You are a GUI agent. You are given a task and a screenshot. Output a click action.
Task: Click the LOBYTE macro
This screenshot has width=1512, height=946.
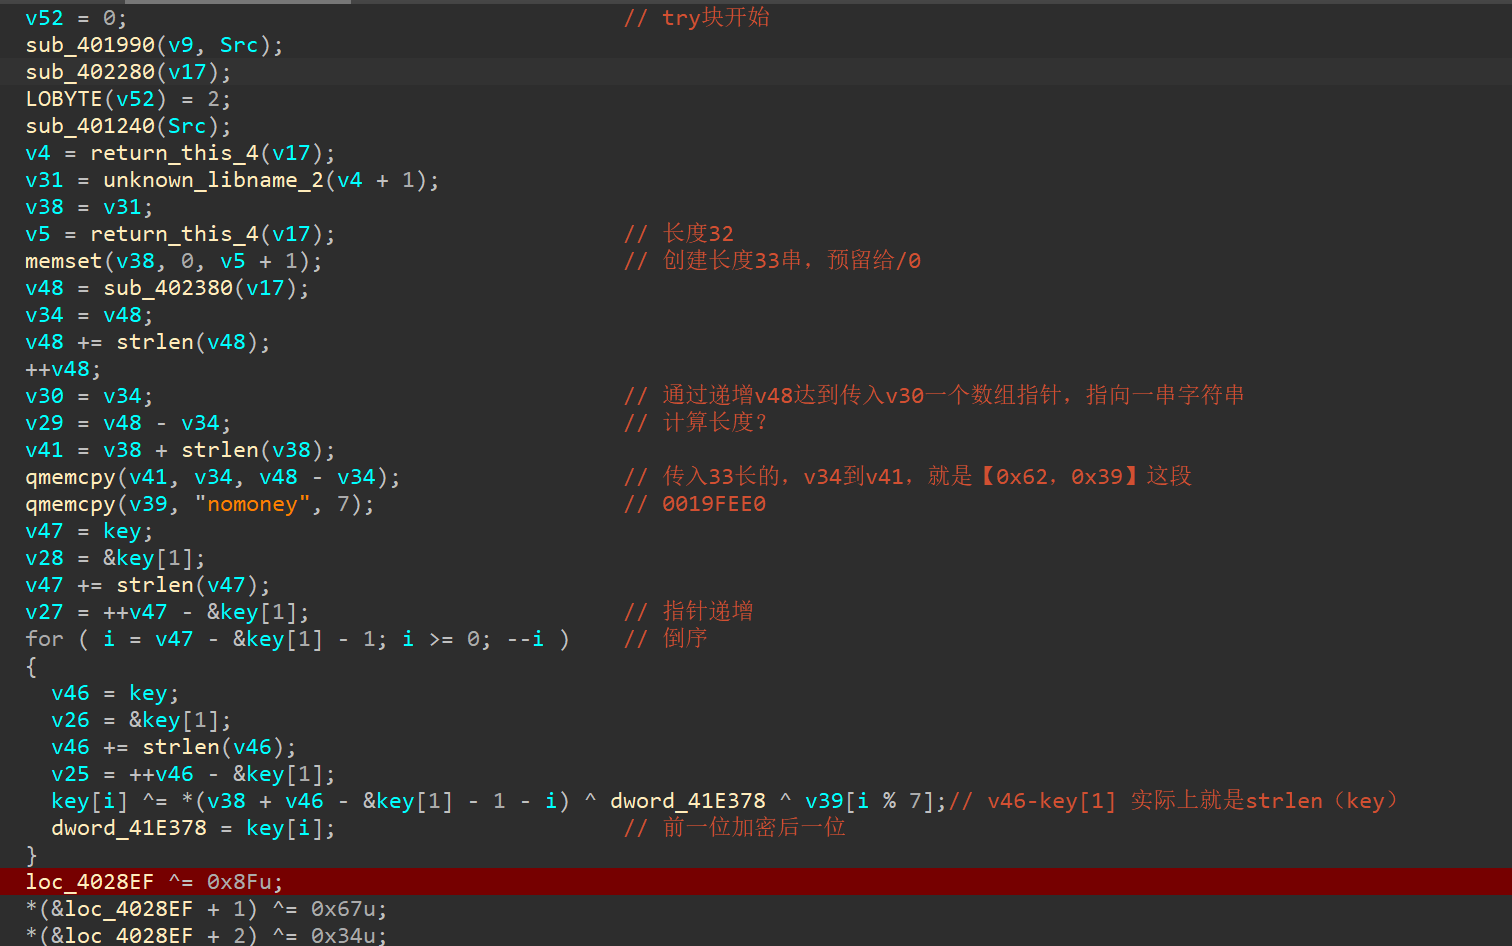click(64, 99)
